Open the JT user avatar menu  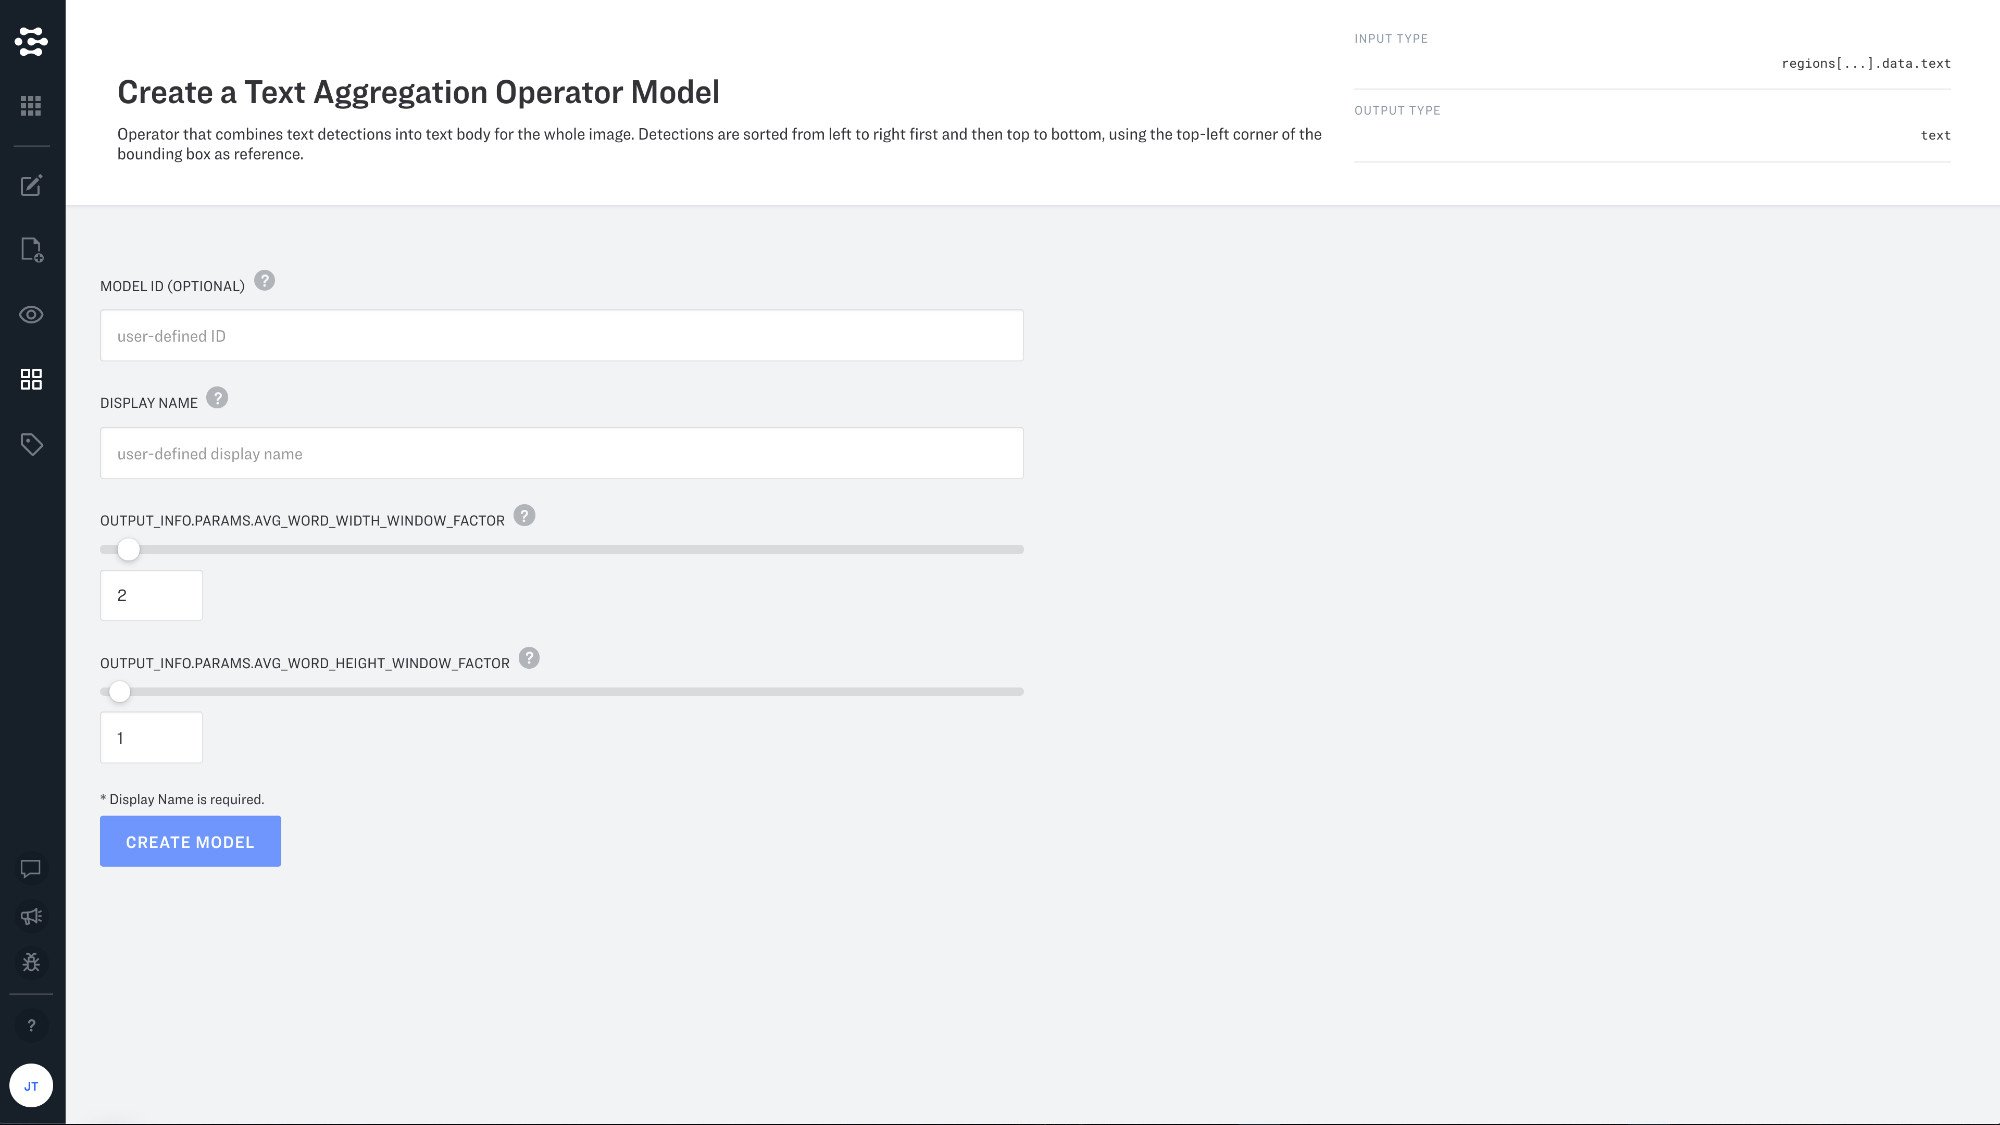tap(31, 1086)
